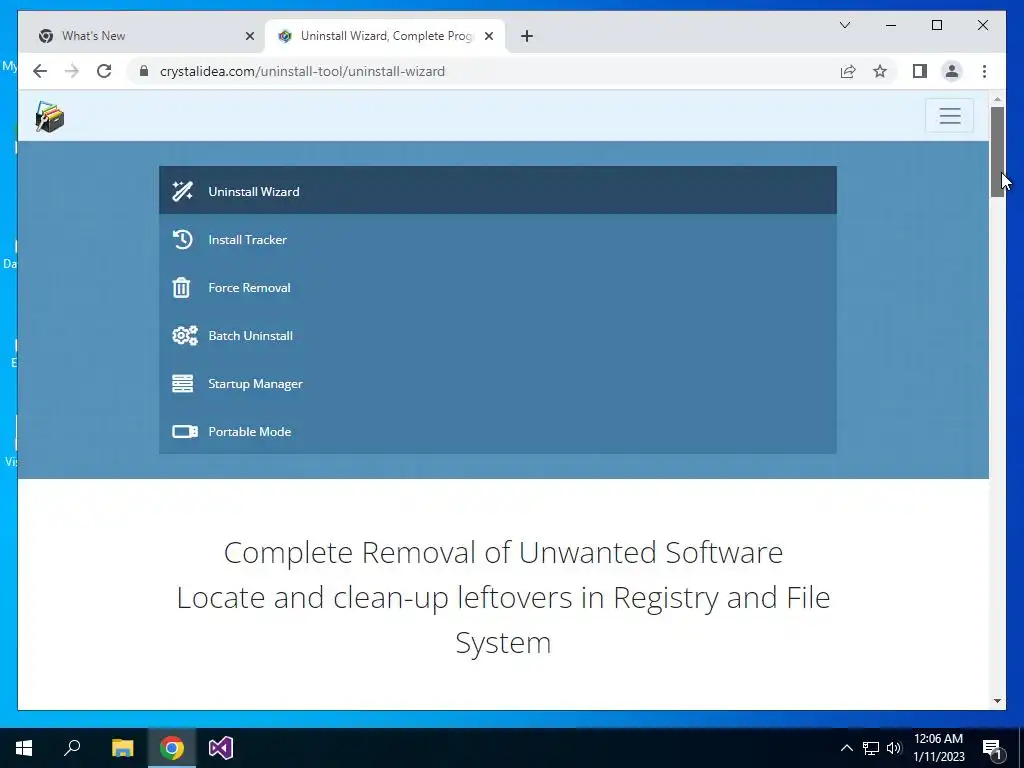Screen dimensions: 1024x768
Task: Click the Portable Mode USB drive icon
Action: 185,432
